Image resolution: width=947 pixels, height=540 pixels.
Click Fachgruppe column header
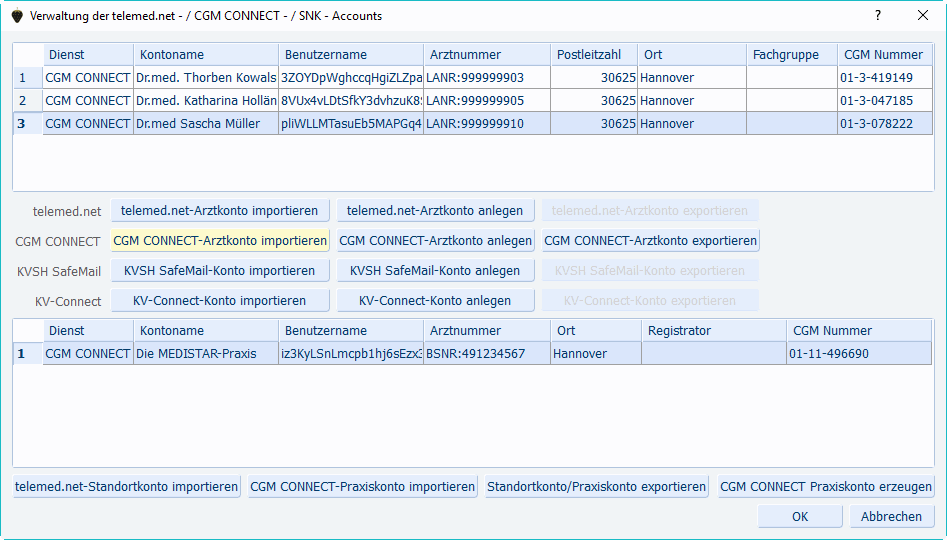click(792, 54)
